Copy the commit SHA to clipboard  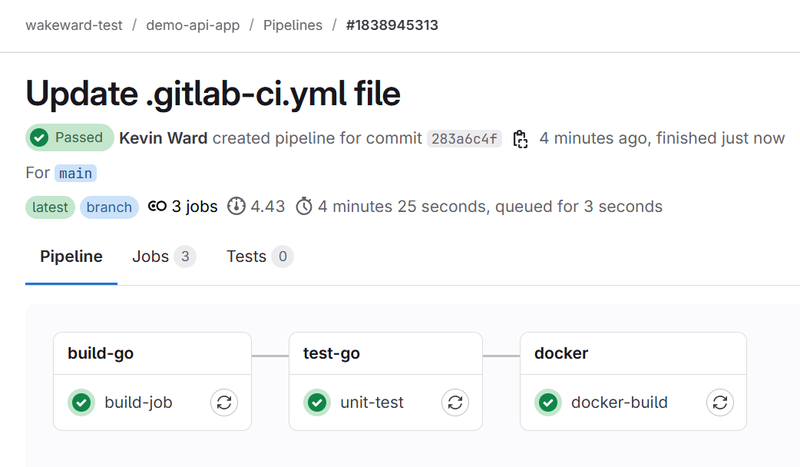coord(520,139)
